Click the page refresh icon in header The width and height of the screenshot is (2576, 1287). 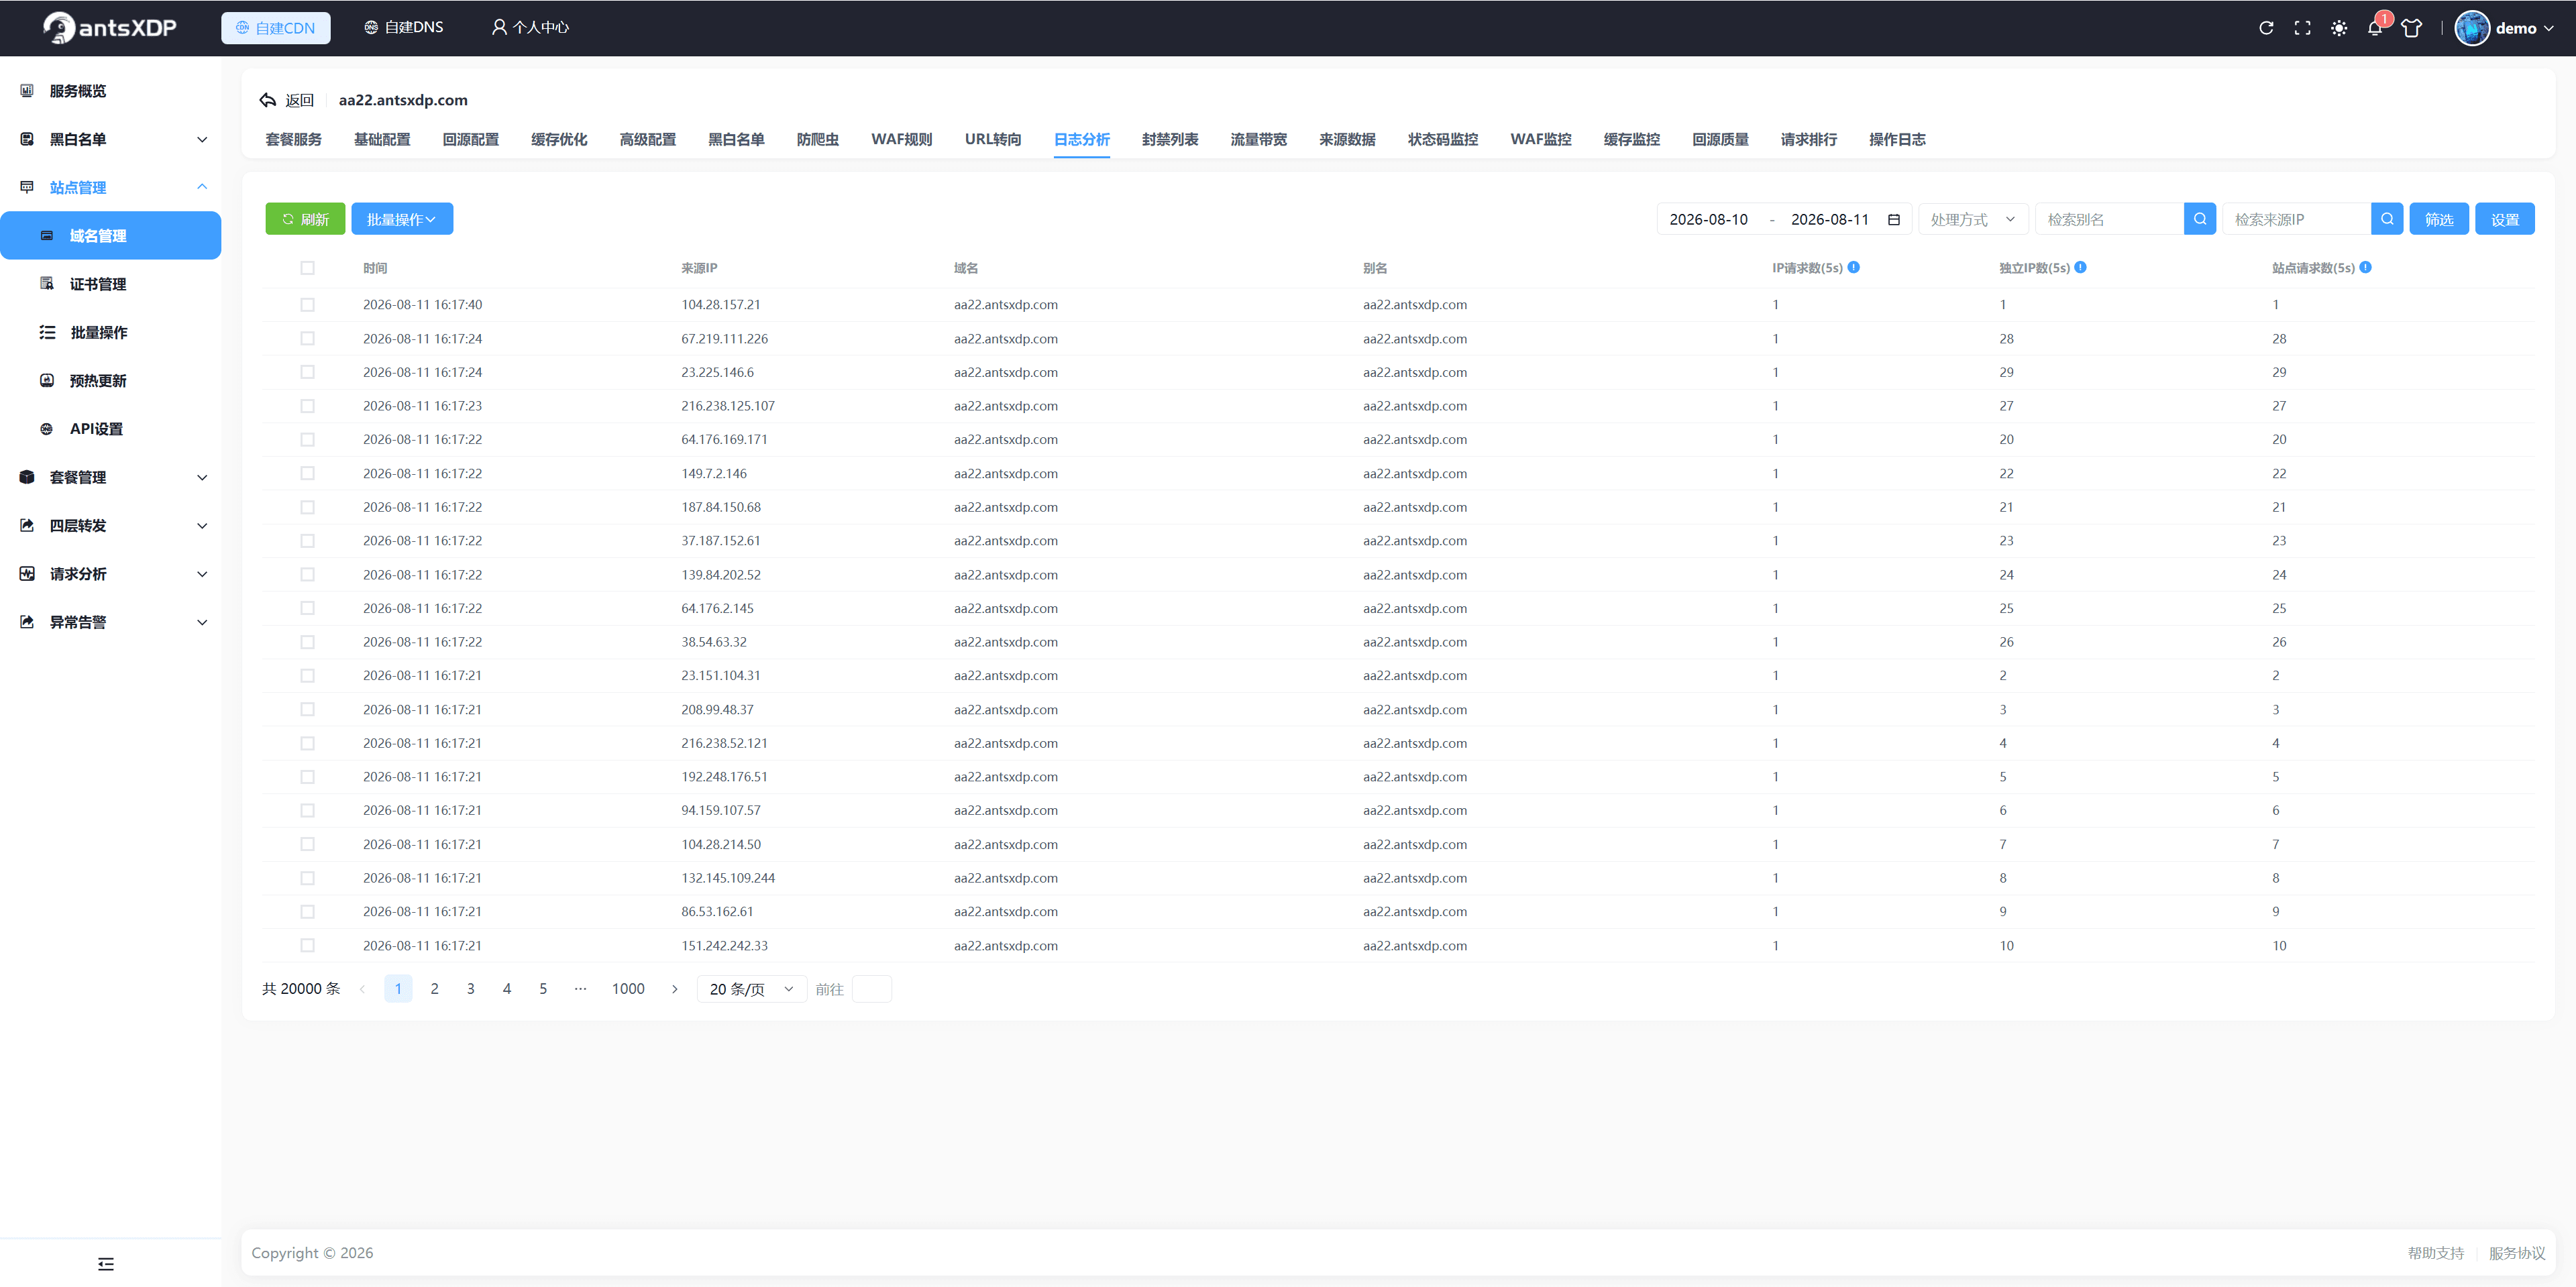[x=2266, y=28]
